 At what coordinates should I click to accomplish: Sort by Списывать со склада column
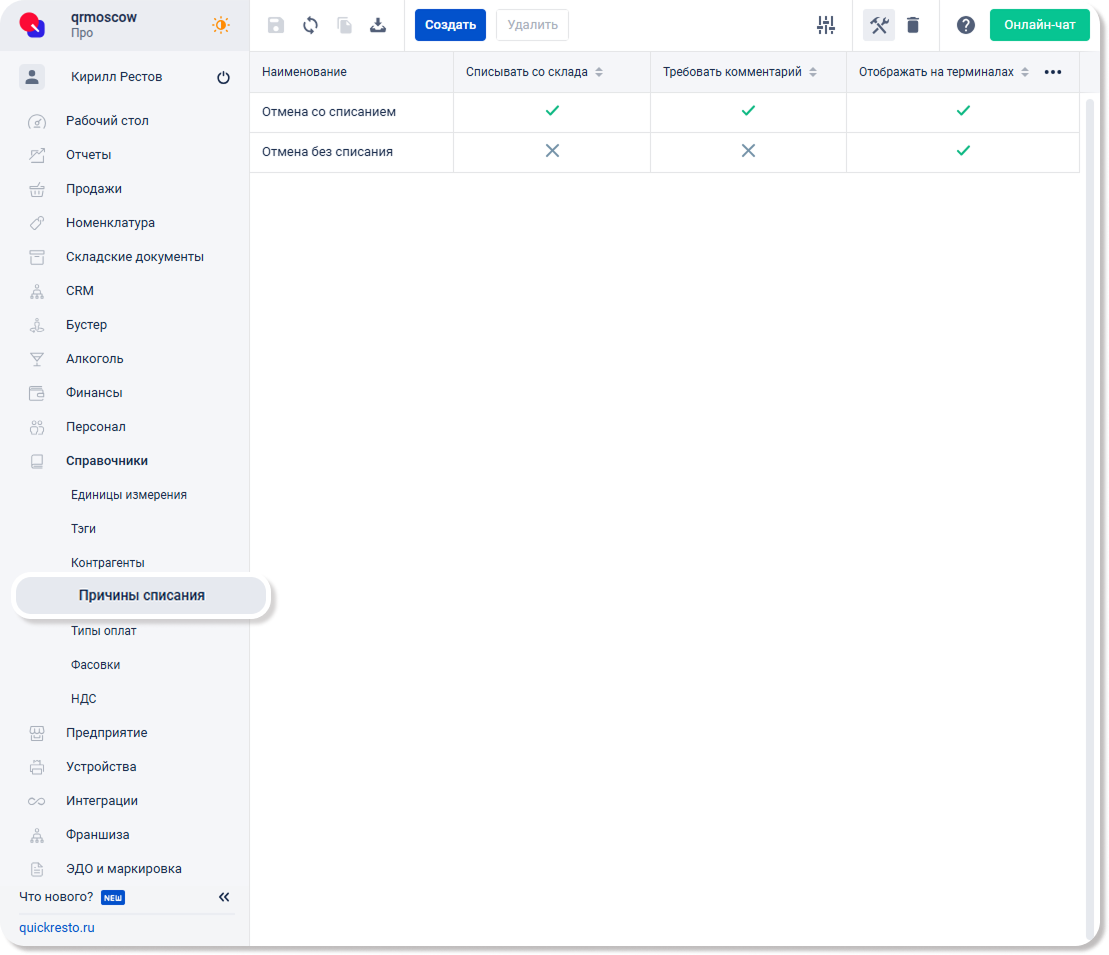pos(599,72)
